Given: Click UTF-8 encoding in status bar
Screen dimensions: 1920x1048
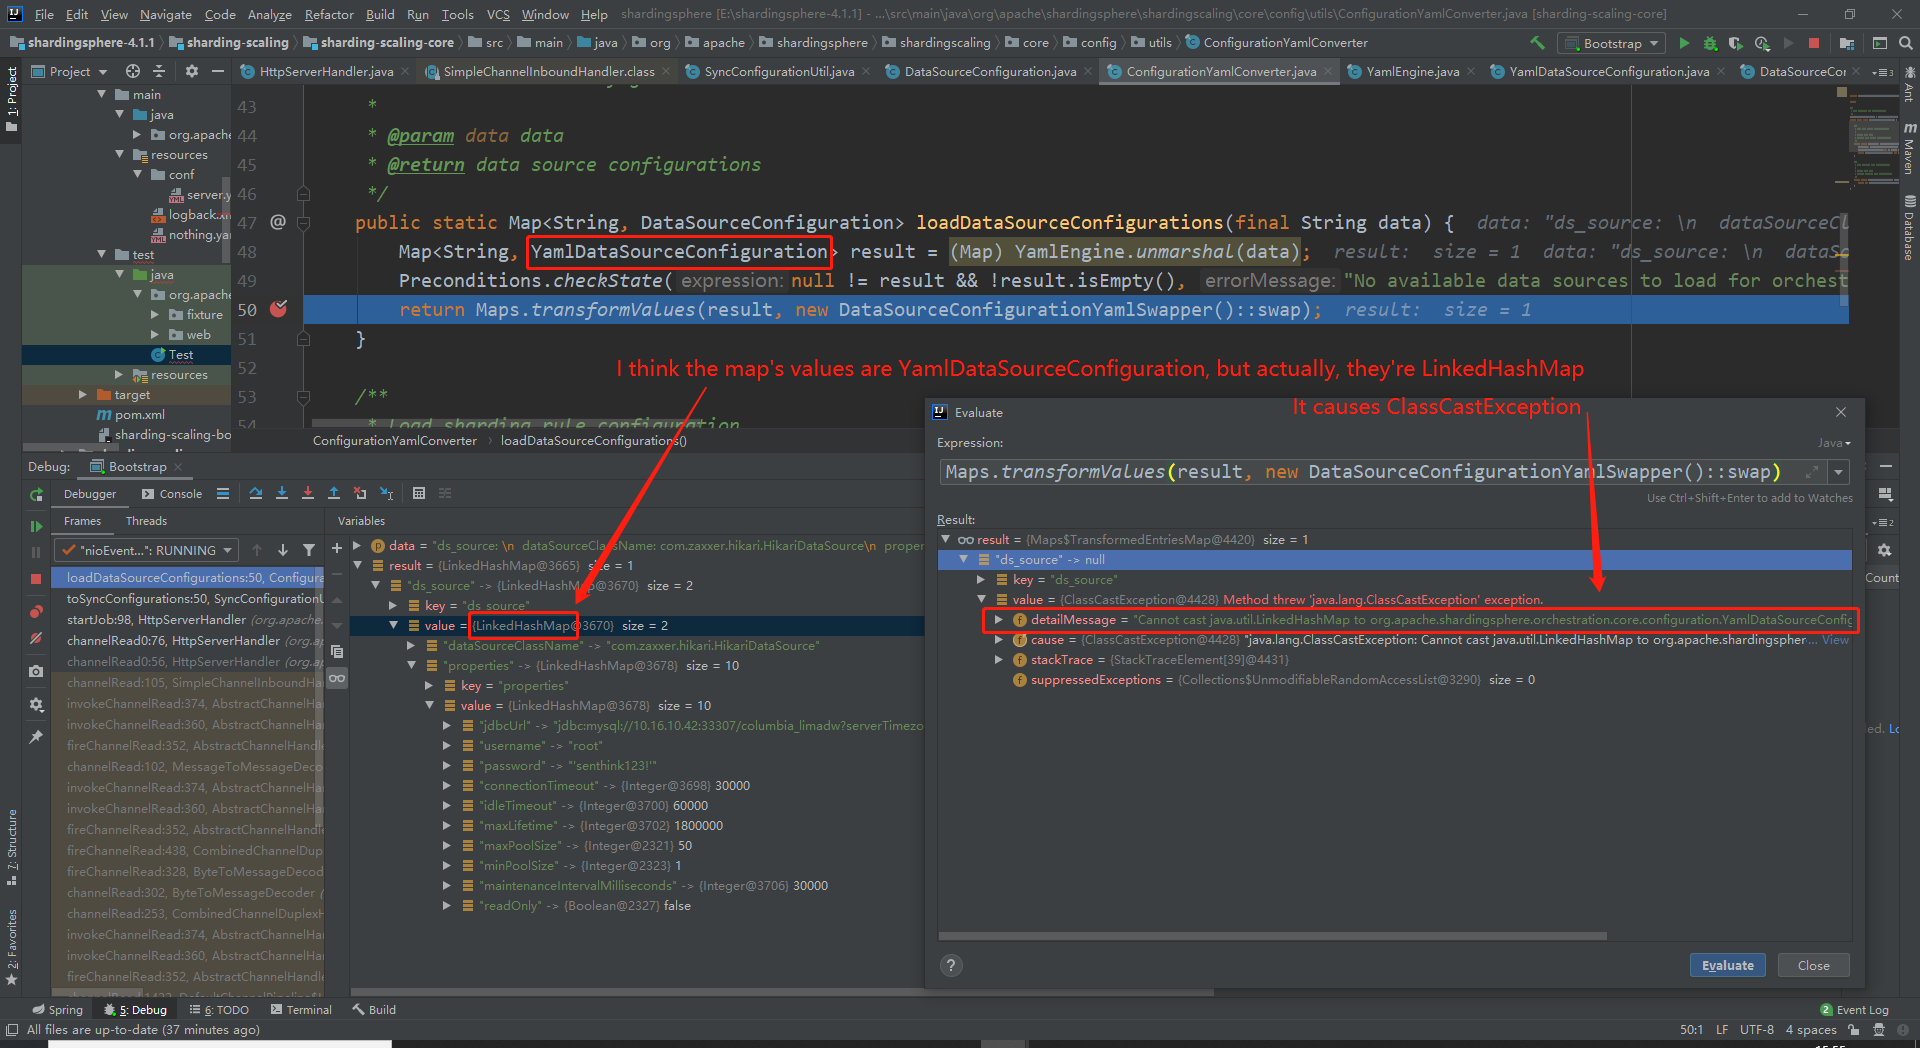Looking at the screenshot, I should coord(1756,1029).
